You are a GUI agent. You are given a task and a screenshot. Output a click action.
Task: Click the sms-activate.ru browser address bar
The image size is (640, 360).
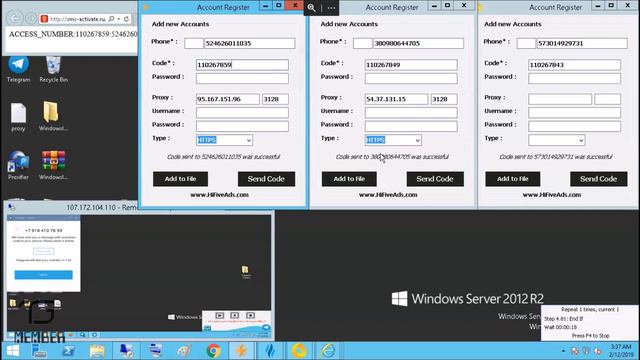pos(78,19)
